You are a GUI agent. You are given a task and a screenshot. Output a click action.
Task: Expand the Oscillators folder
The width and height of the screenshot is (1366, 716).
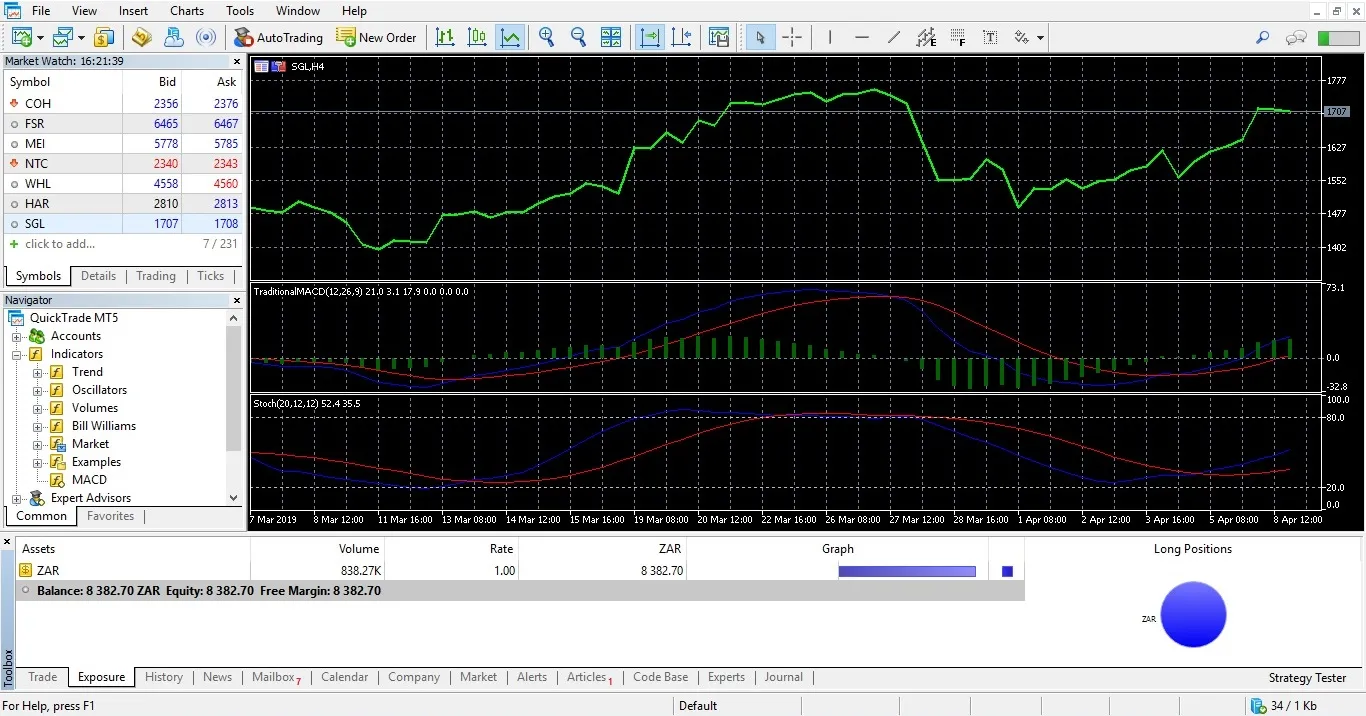click(38, 390)
